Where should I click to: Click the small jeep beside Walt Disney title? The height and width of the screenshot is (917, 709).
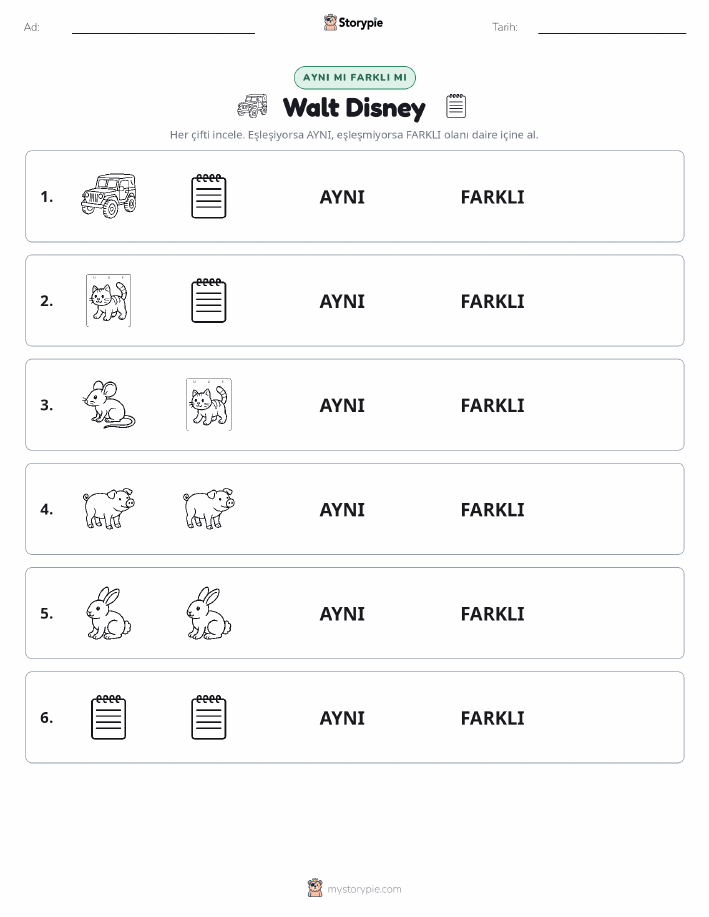point(252,106)
